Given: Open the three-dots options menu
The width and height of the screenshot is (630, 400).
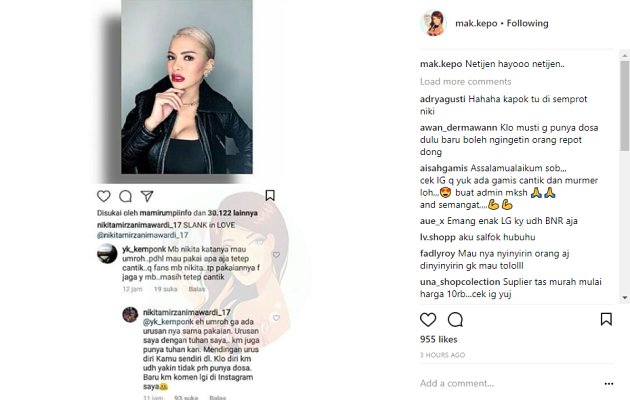Looking at the screenshot, I should 609,384.
